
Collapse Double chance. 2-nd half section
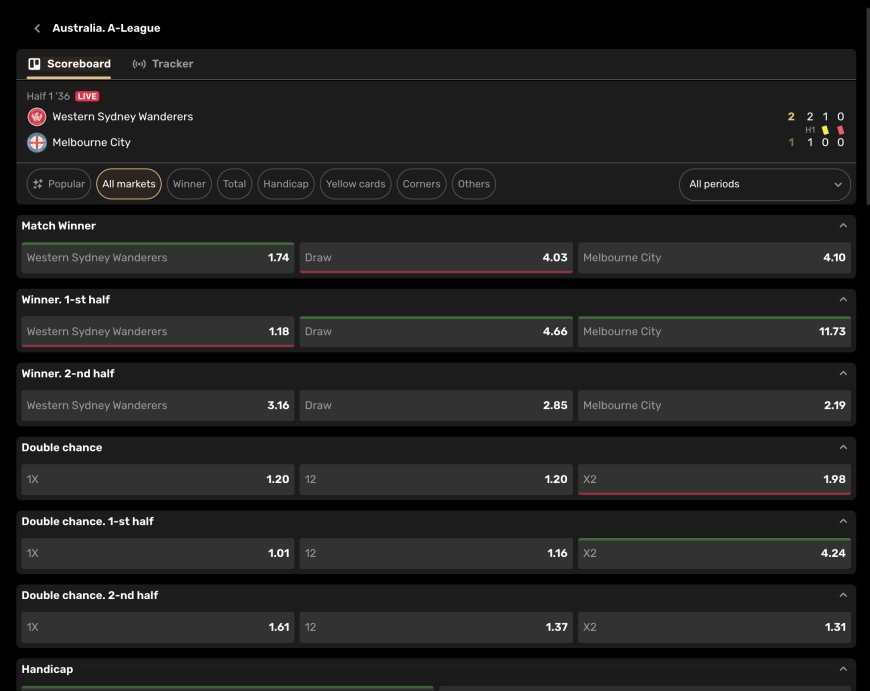pyautogui.click(x=843, y=594)
